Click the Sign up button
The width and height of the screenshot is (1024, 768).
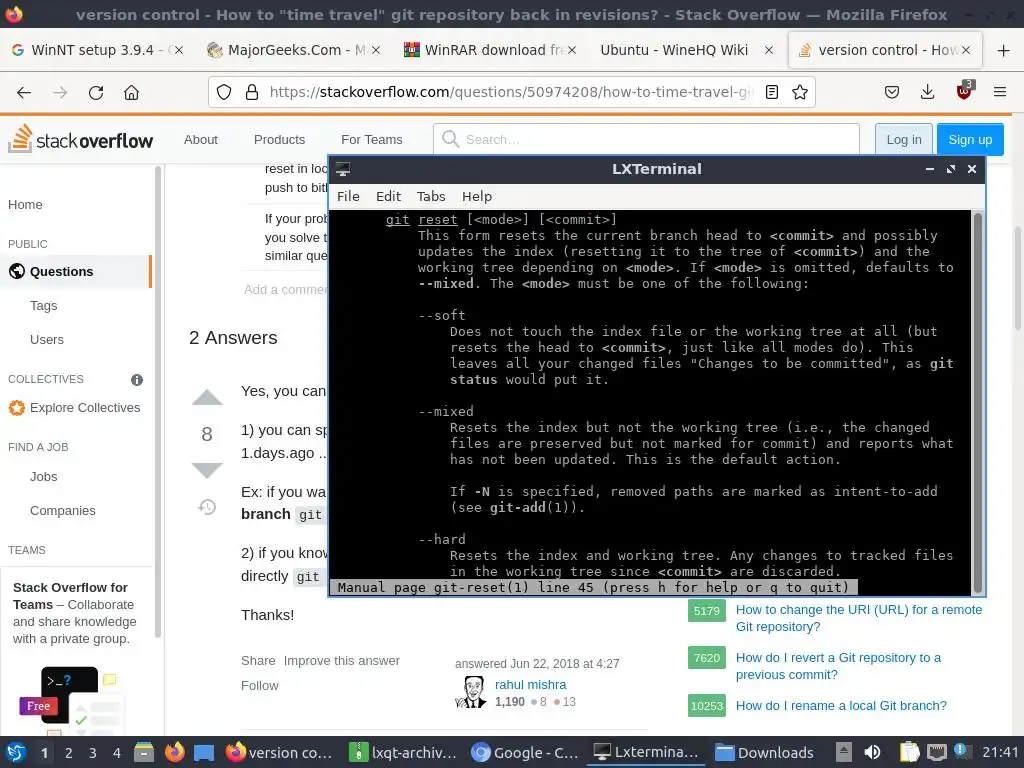970,140
